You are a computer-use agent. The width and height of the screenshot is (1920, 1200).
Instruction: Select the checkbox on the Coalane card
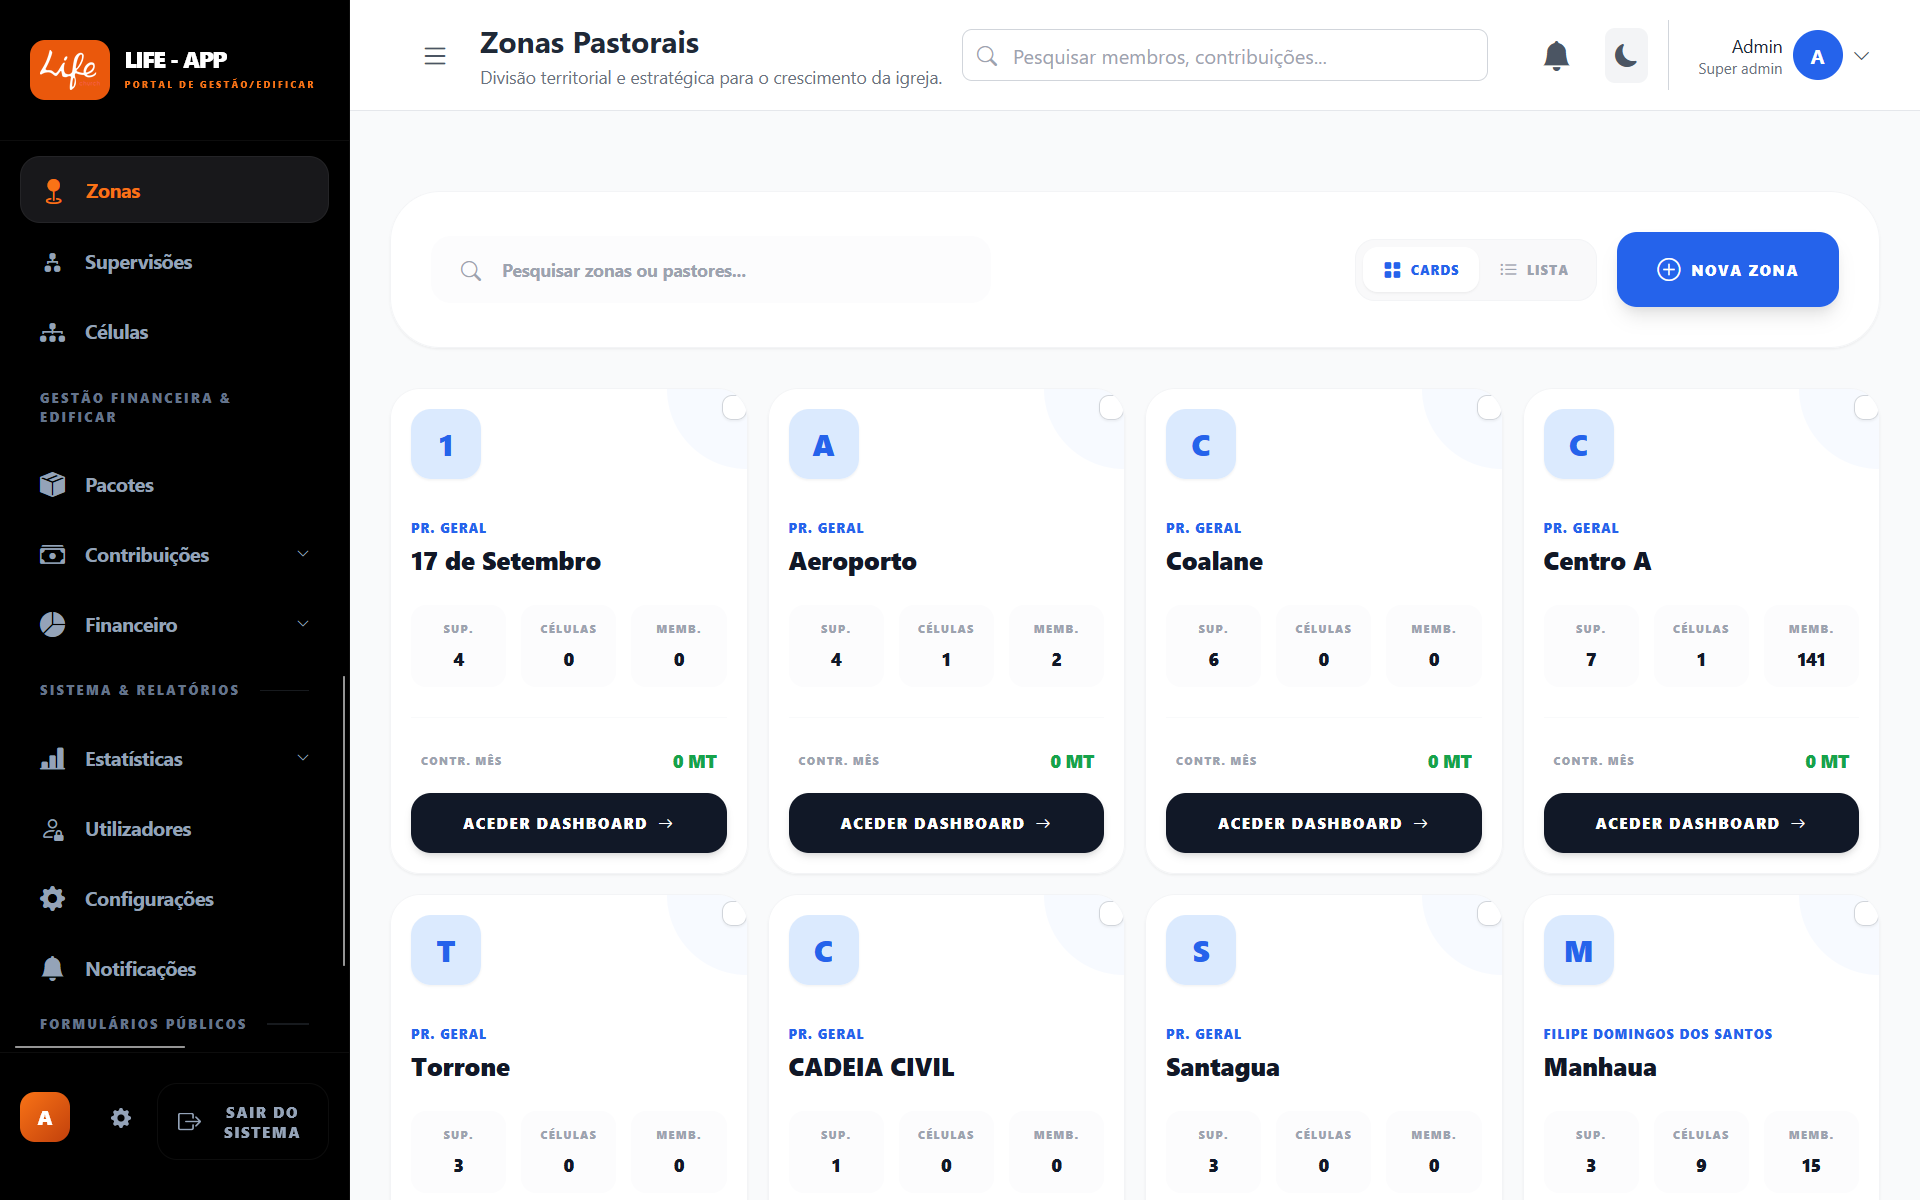(x=1489, y=407)
